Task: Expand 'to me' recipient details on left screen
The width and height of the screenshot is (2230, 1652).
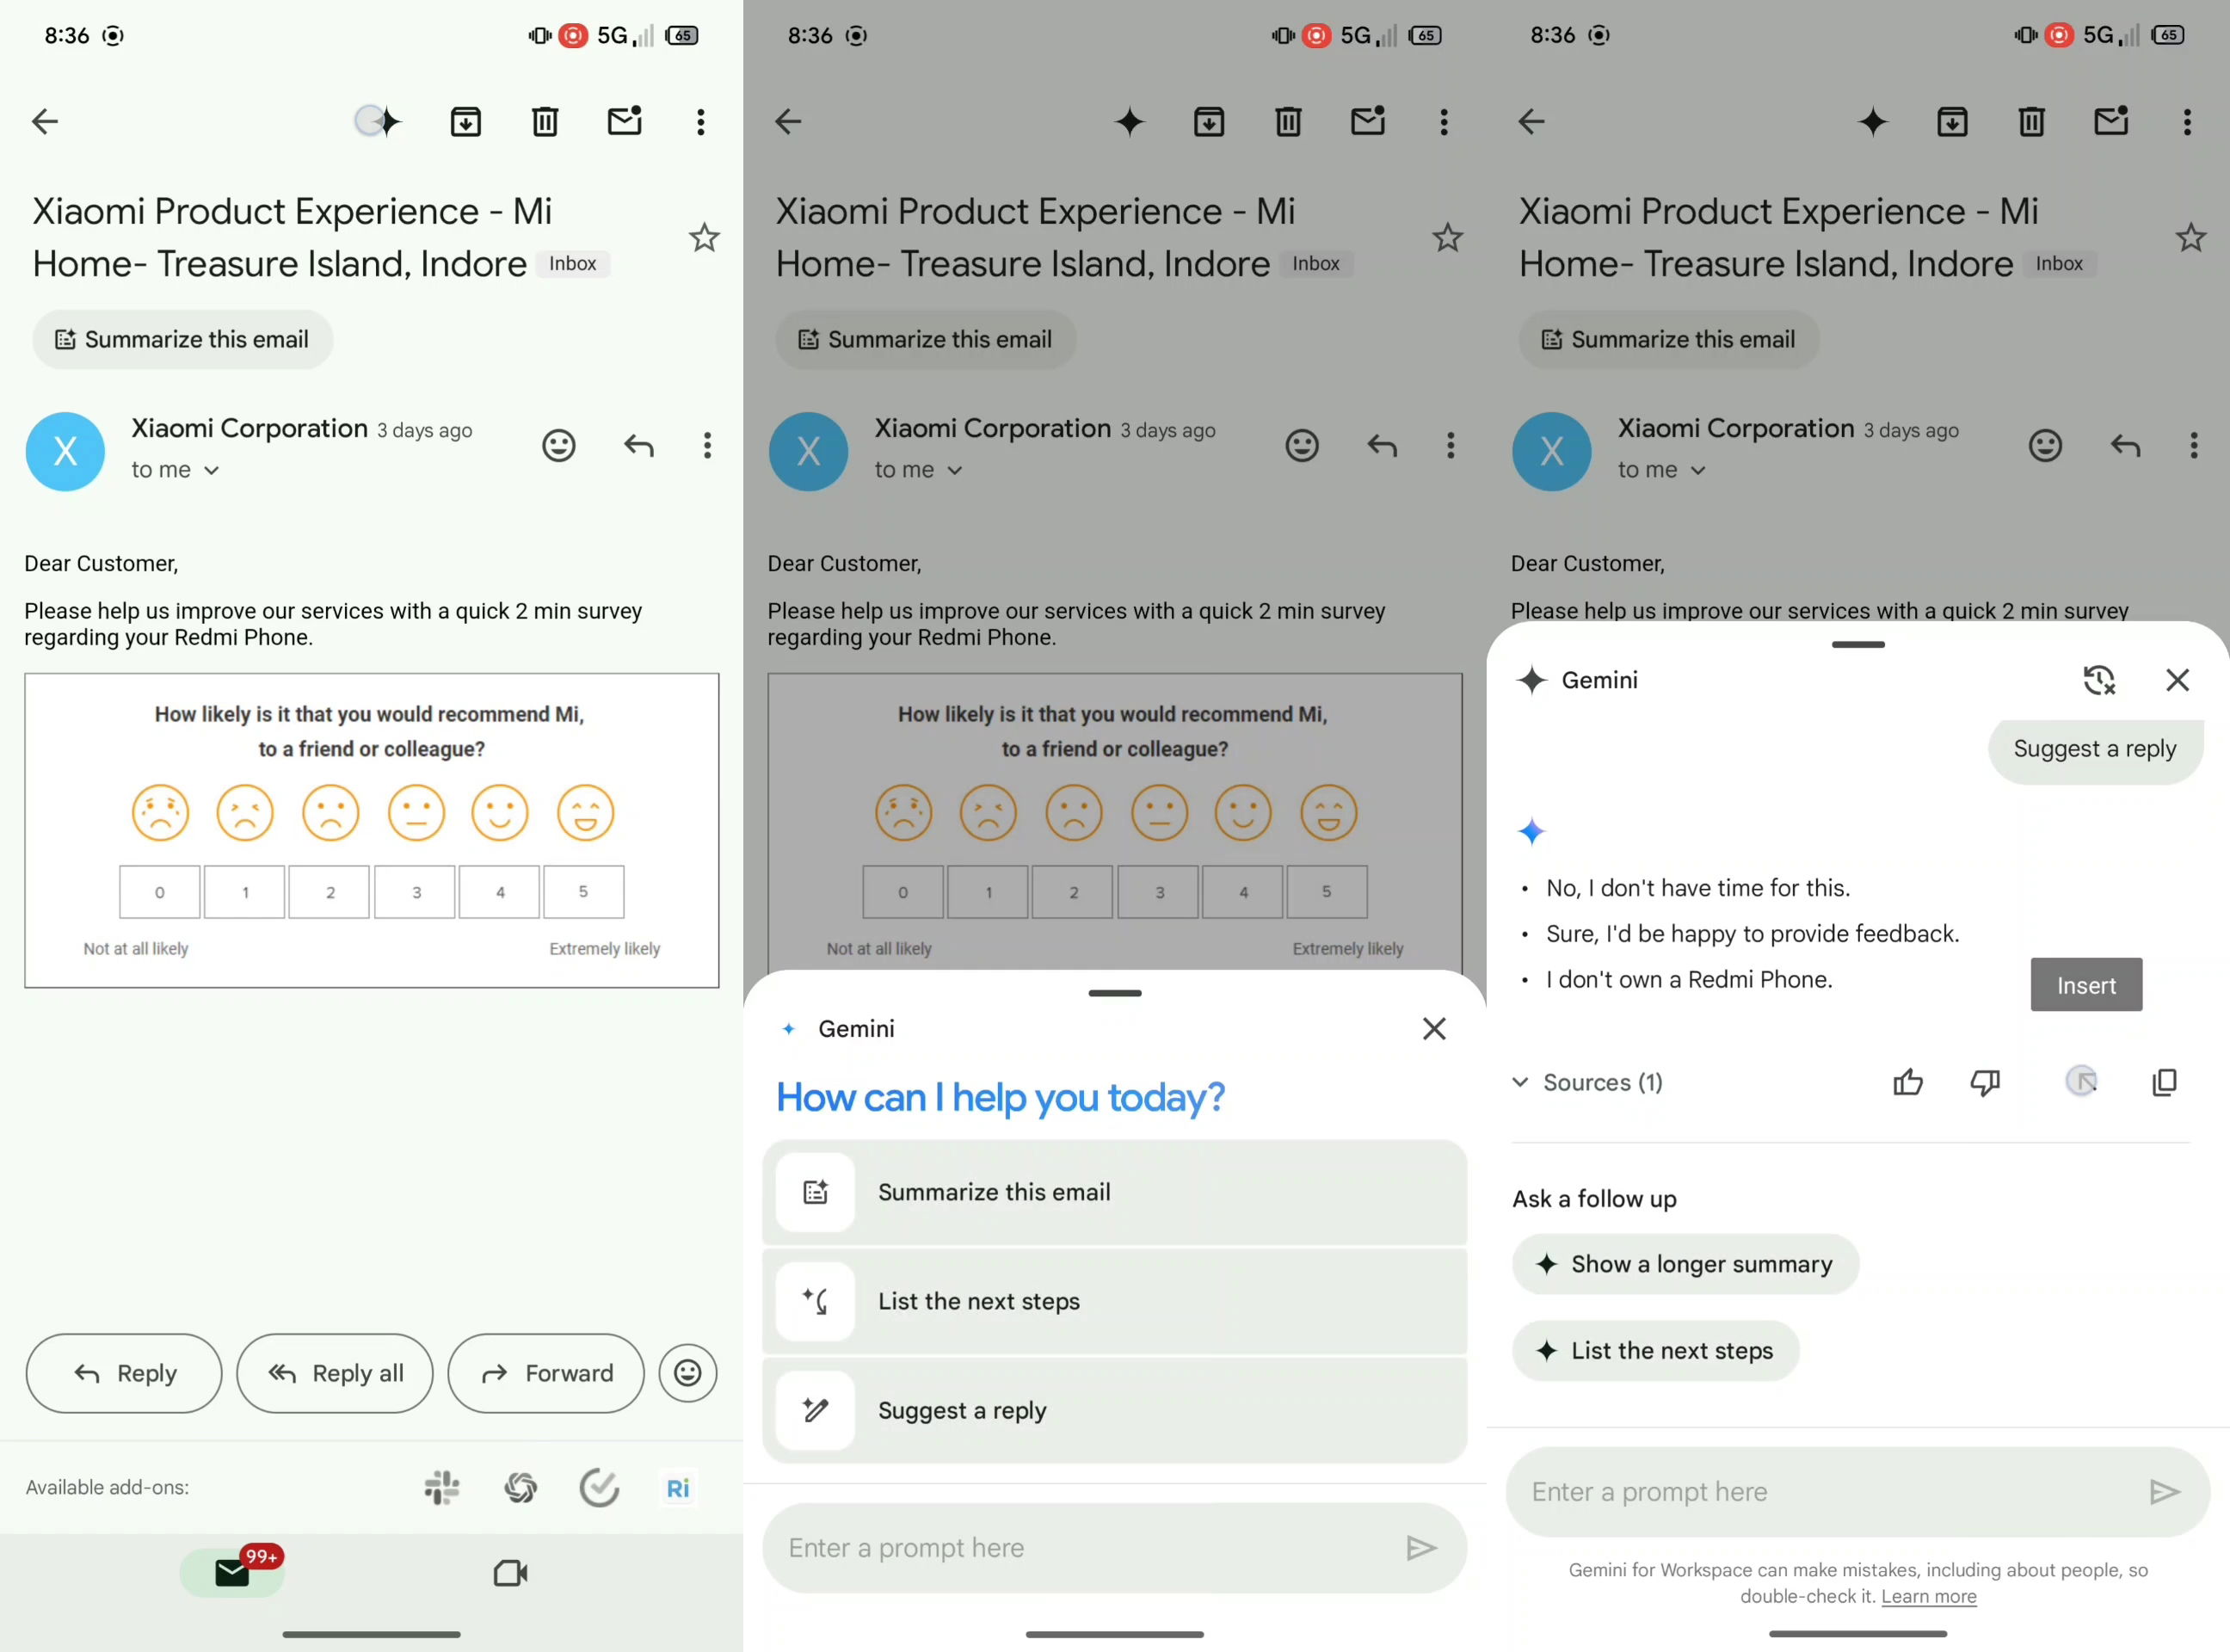Action: [175, 470]
